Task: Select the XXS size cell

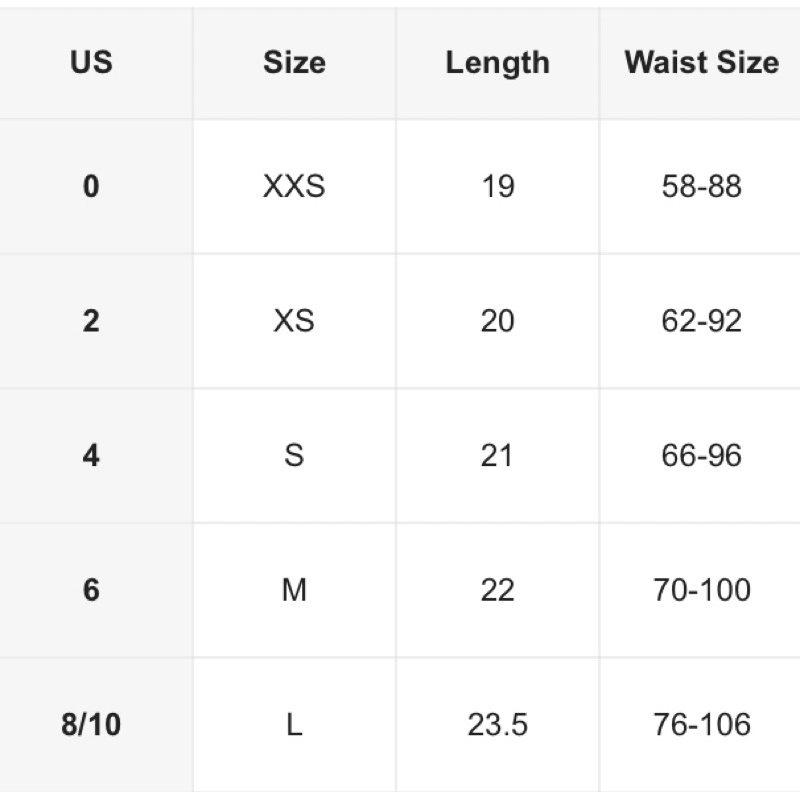Action: coord(294,186)
